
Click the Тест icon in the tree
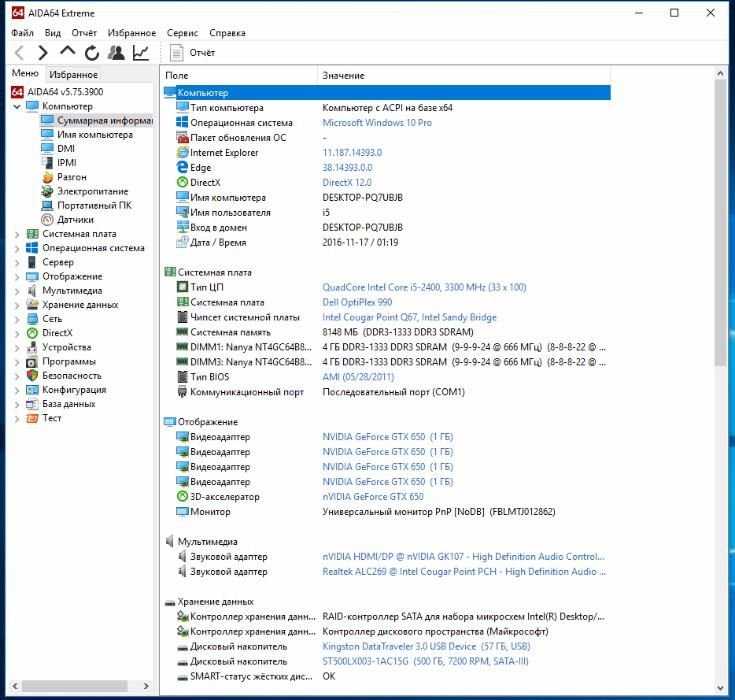[32, 418]
